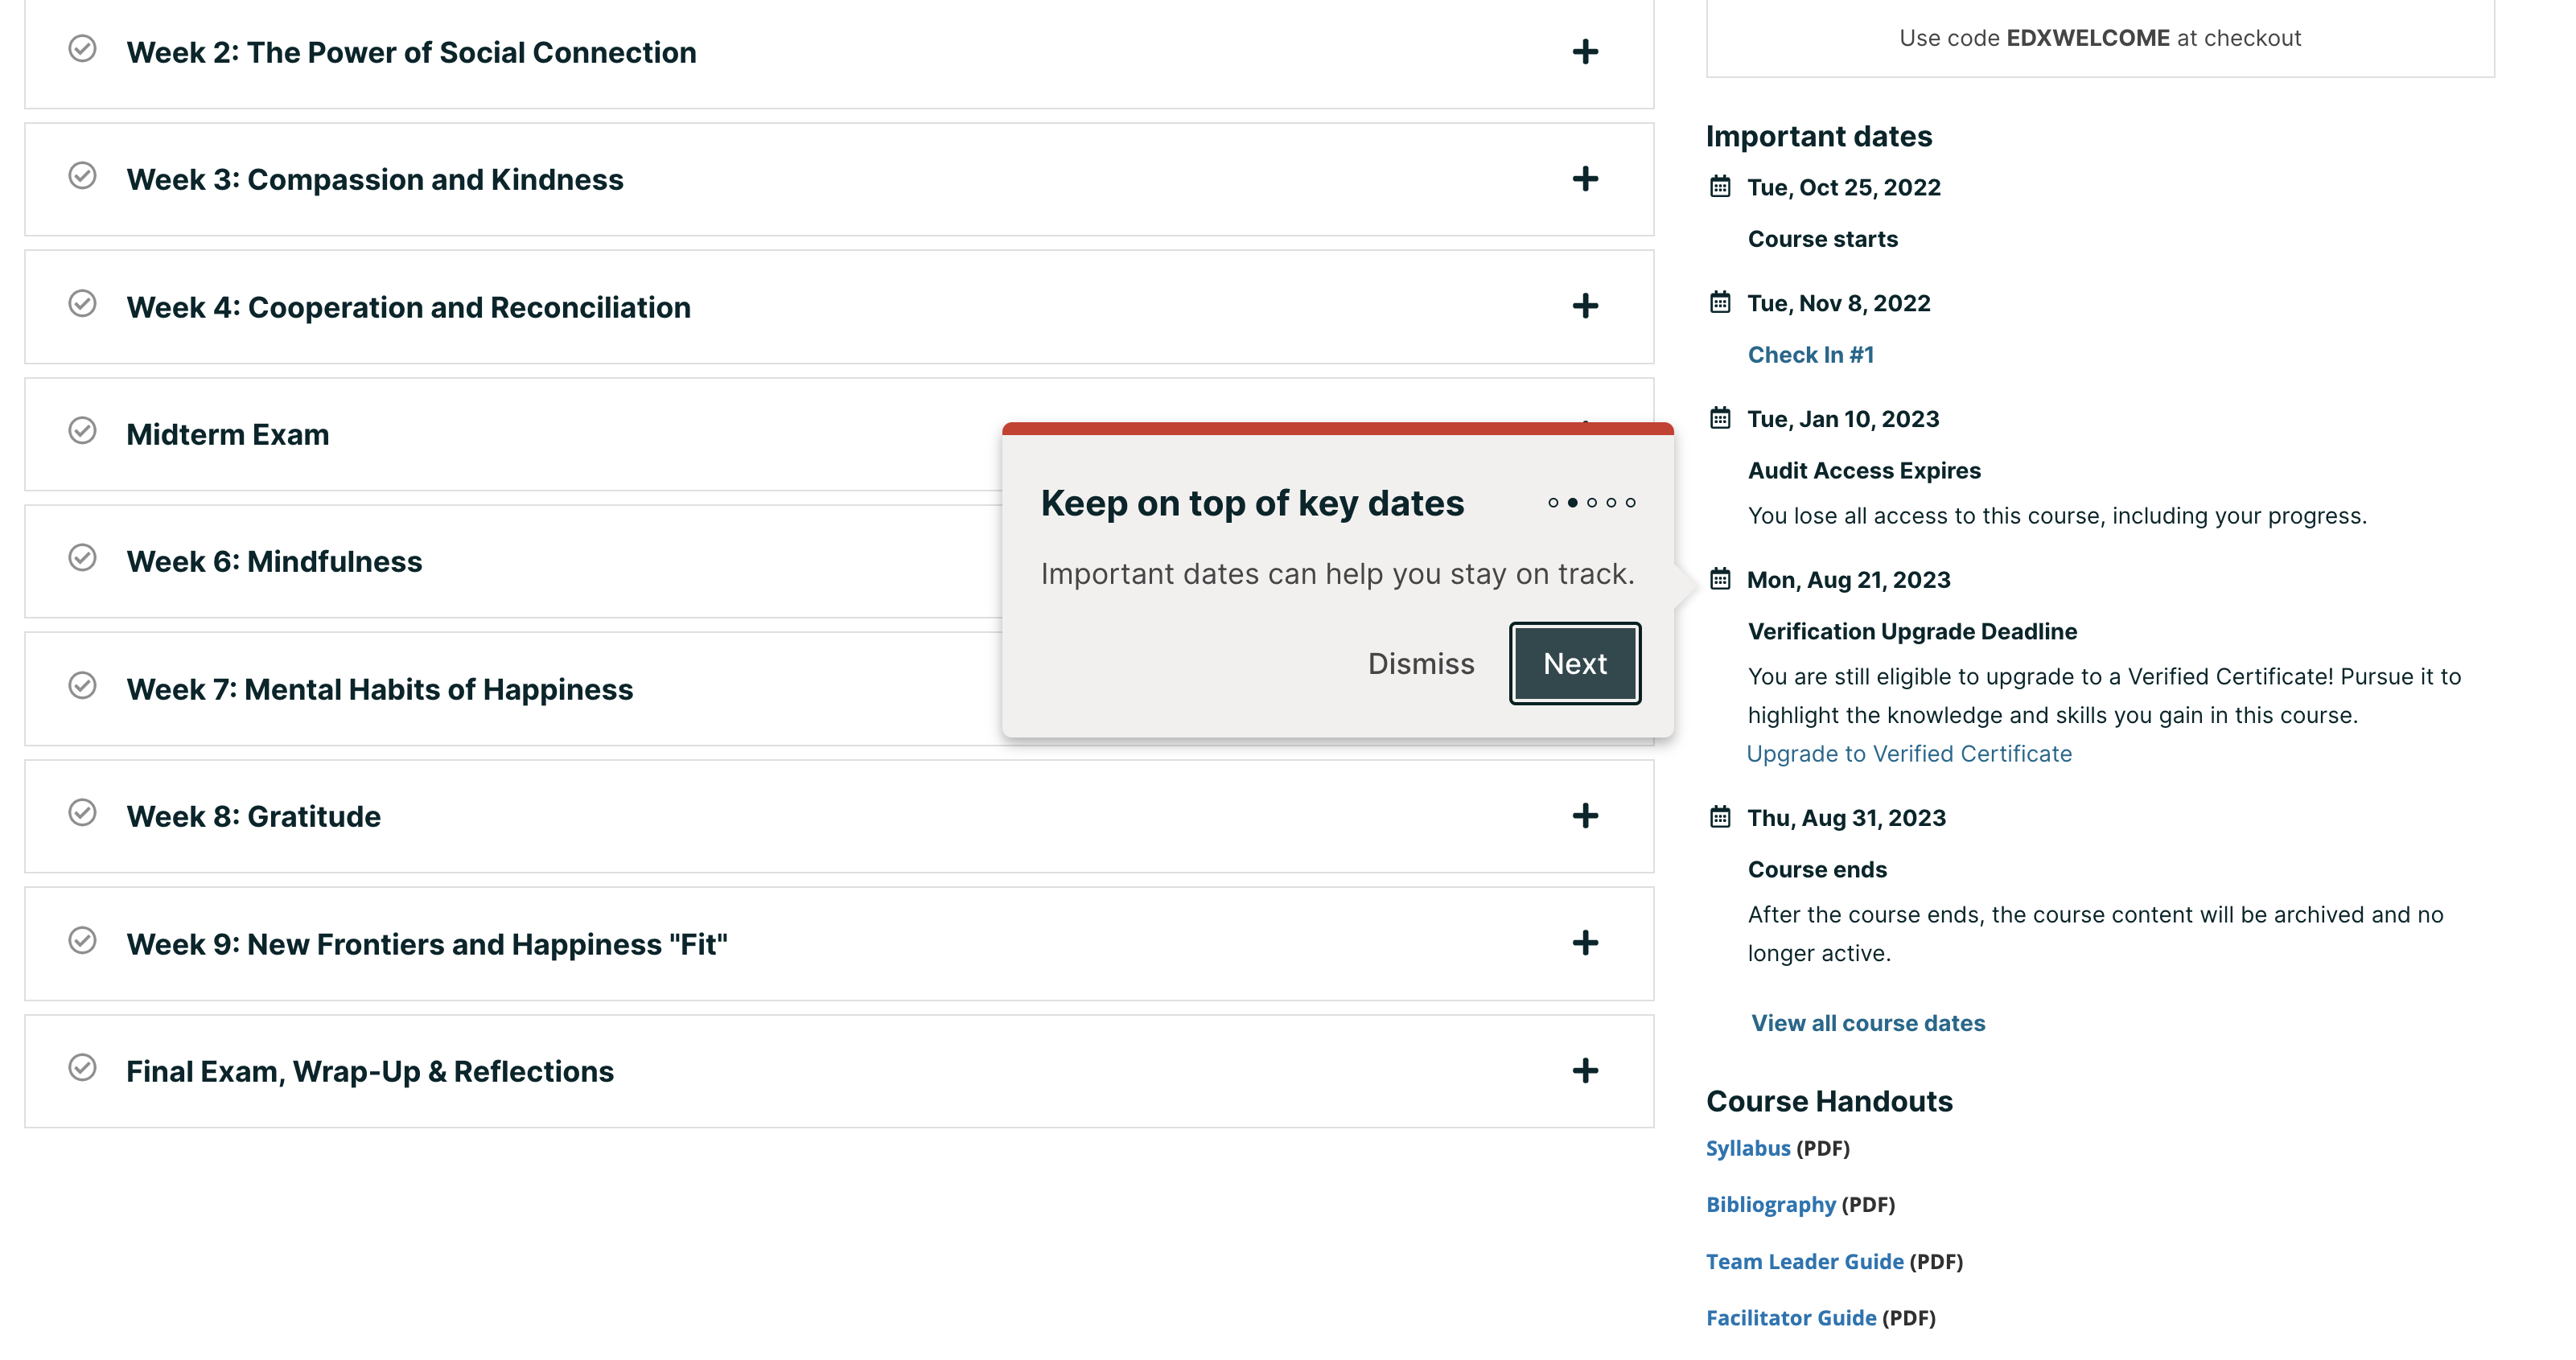Click the filled tour step indicator dot
The height and width of the screenshot is (1360, 2576).
pyautogui.click(x=1572, y=503)
